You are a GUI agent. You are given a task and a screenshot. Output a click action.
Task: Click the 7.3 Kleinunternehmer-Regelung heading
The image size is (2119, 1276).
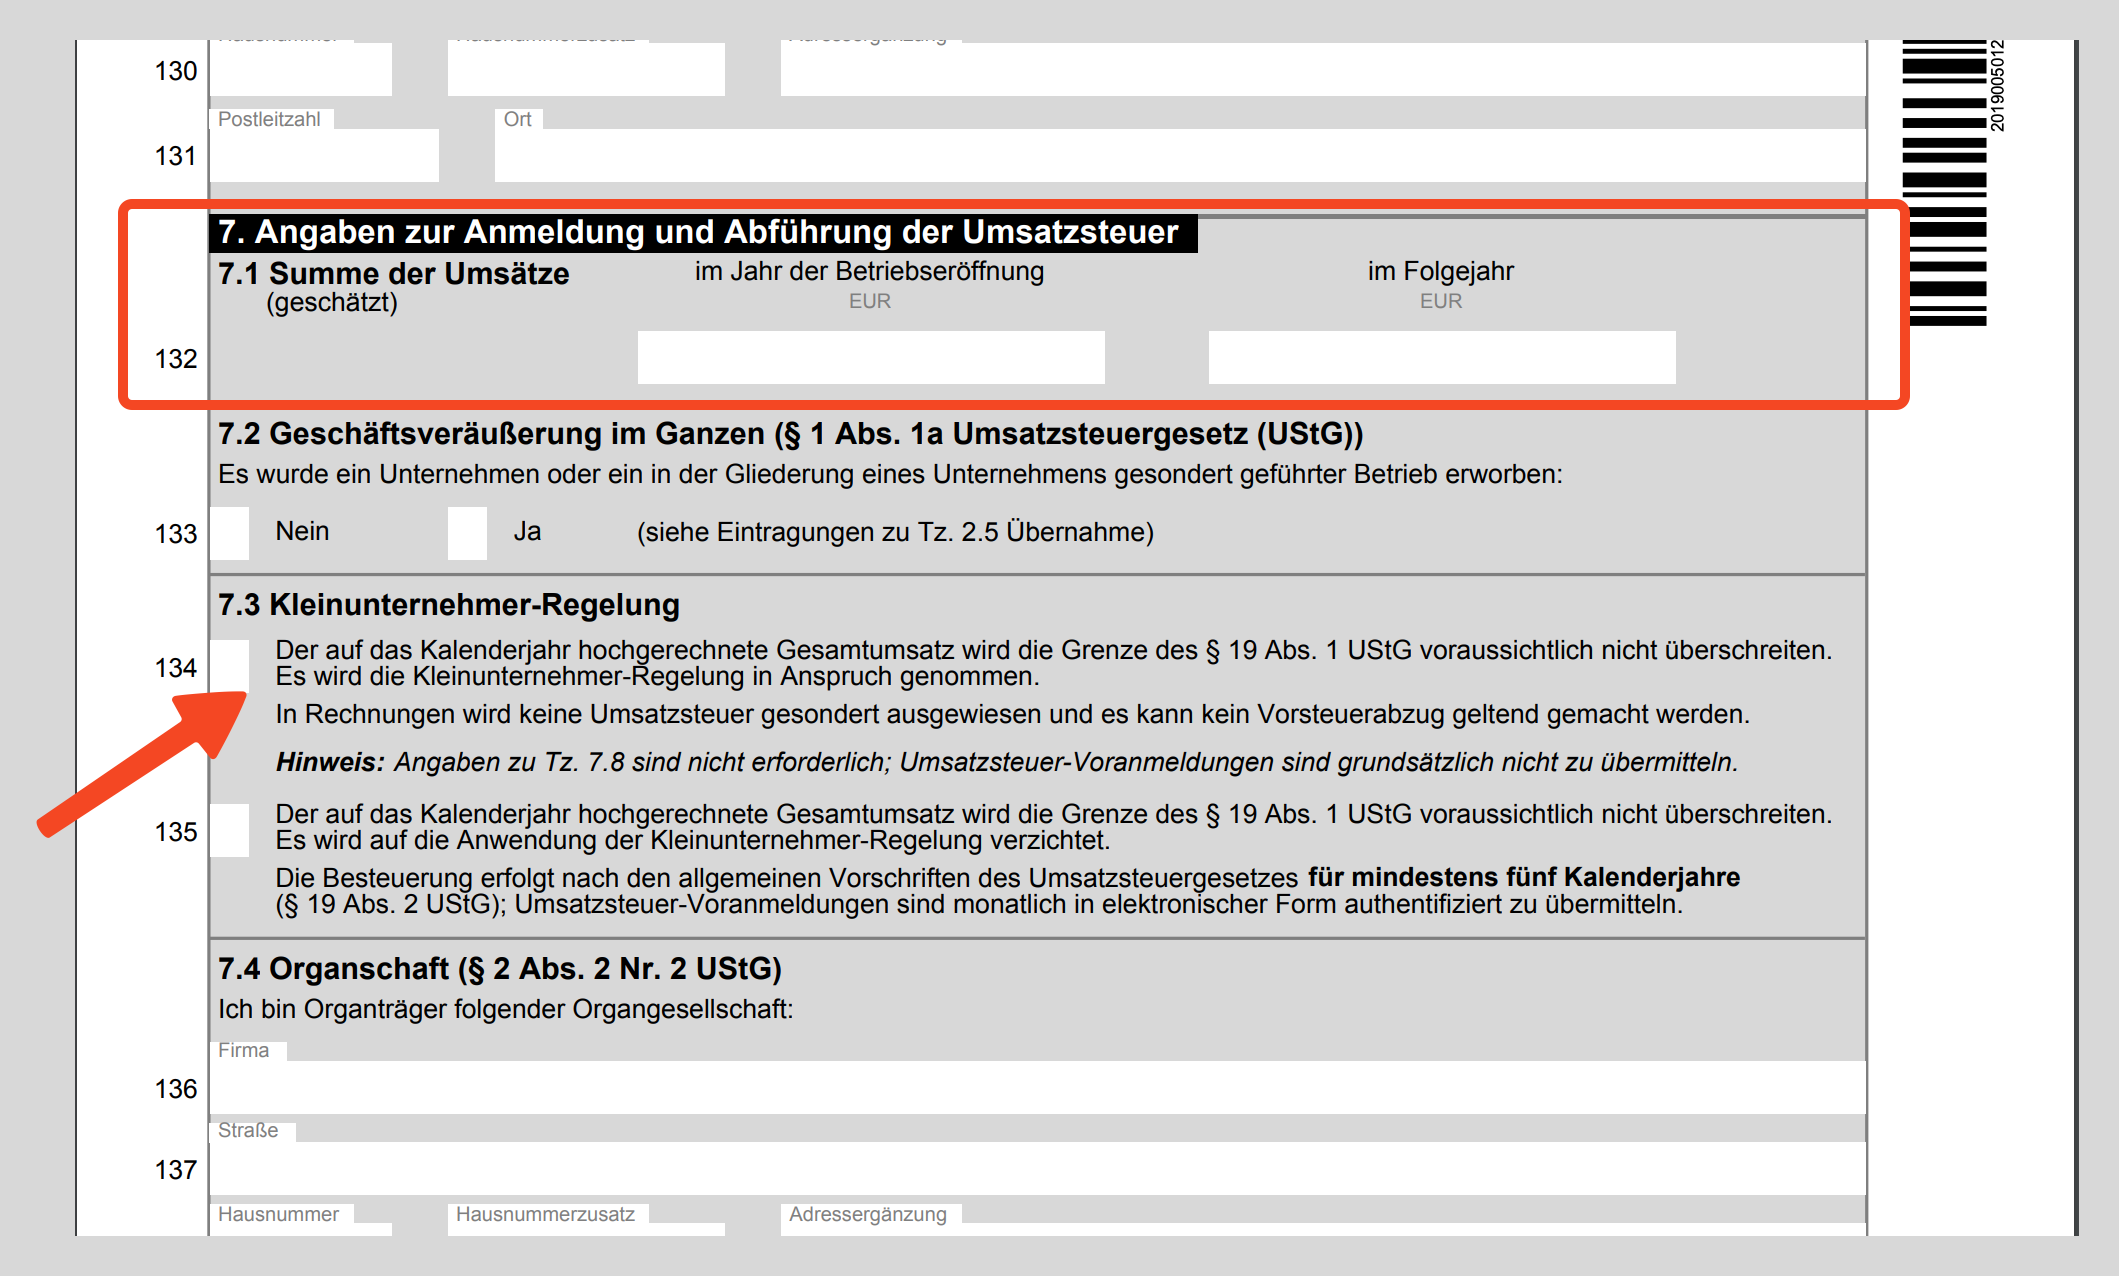[449, 605]
